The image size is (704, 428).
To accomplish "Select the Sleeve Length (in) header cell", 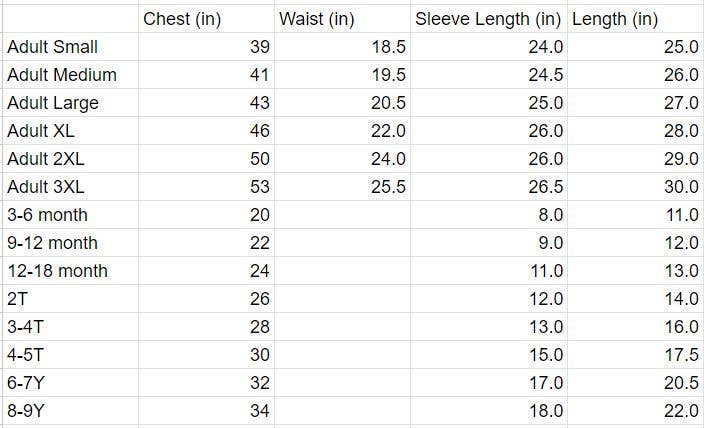I will click(x=488, y=19).
